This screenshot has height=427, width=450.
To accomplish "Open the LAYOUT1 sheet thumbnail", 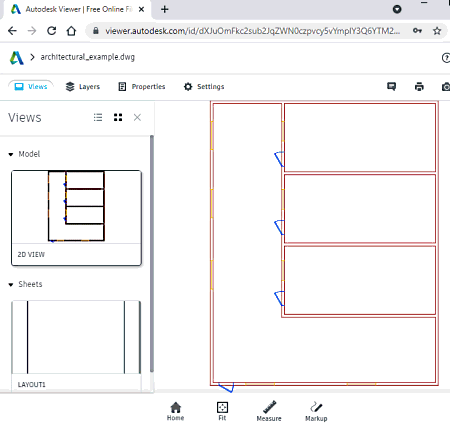I will [76, 345].
